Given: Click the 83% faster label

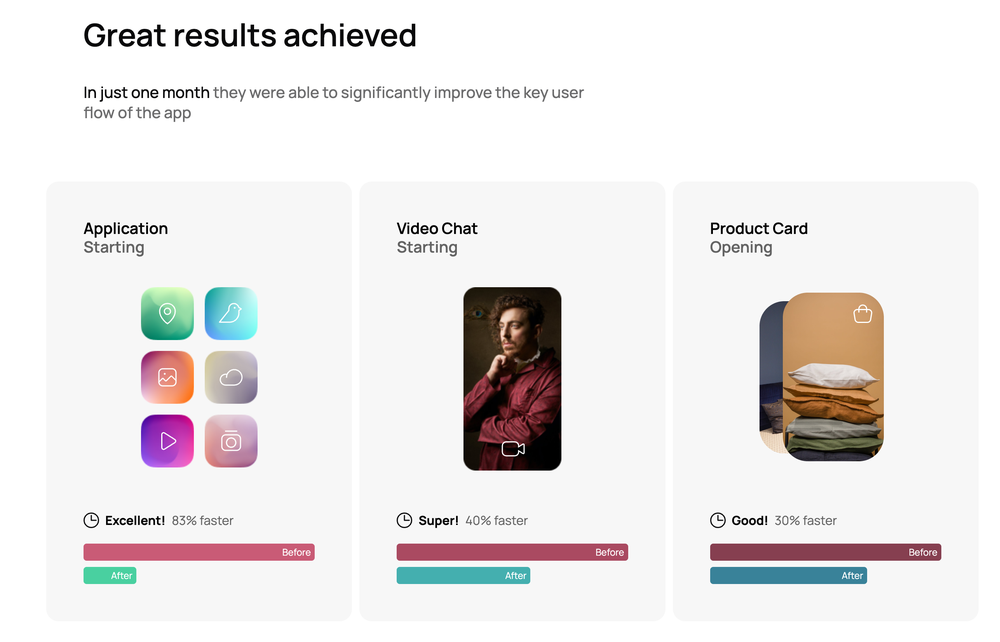Looking at the screenshot, I should point(204,520).
